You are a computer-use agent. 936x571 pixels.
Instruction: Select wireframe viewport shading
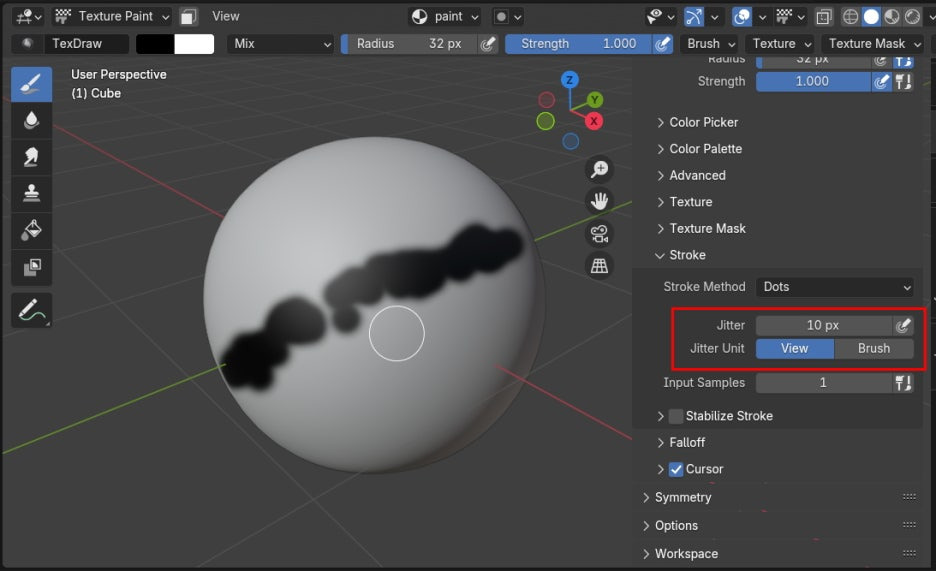850,17
